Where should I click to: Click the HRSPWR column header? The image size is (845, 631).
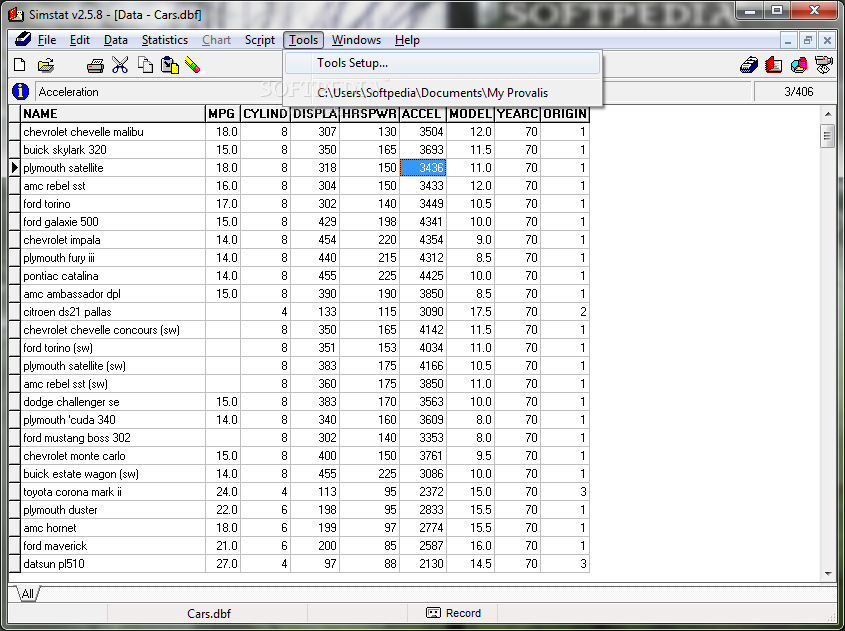pyautogui.click(x=369, y=114)
